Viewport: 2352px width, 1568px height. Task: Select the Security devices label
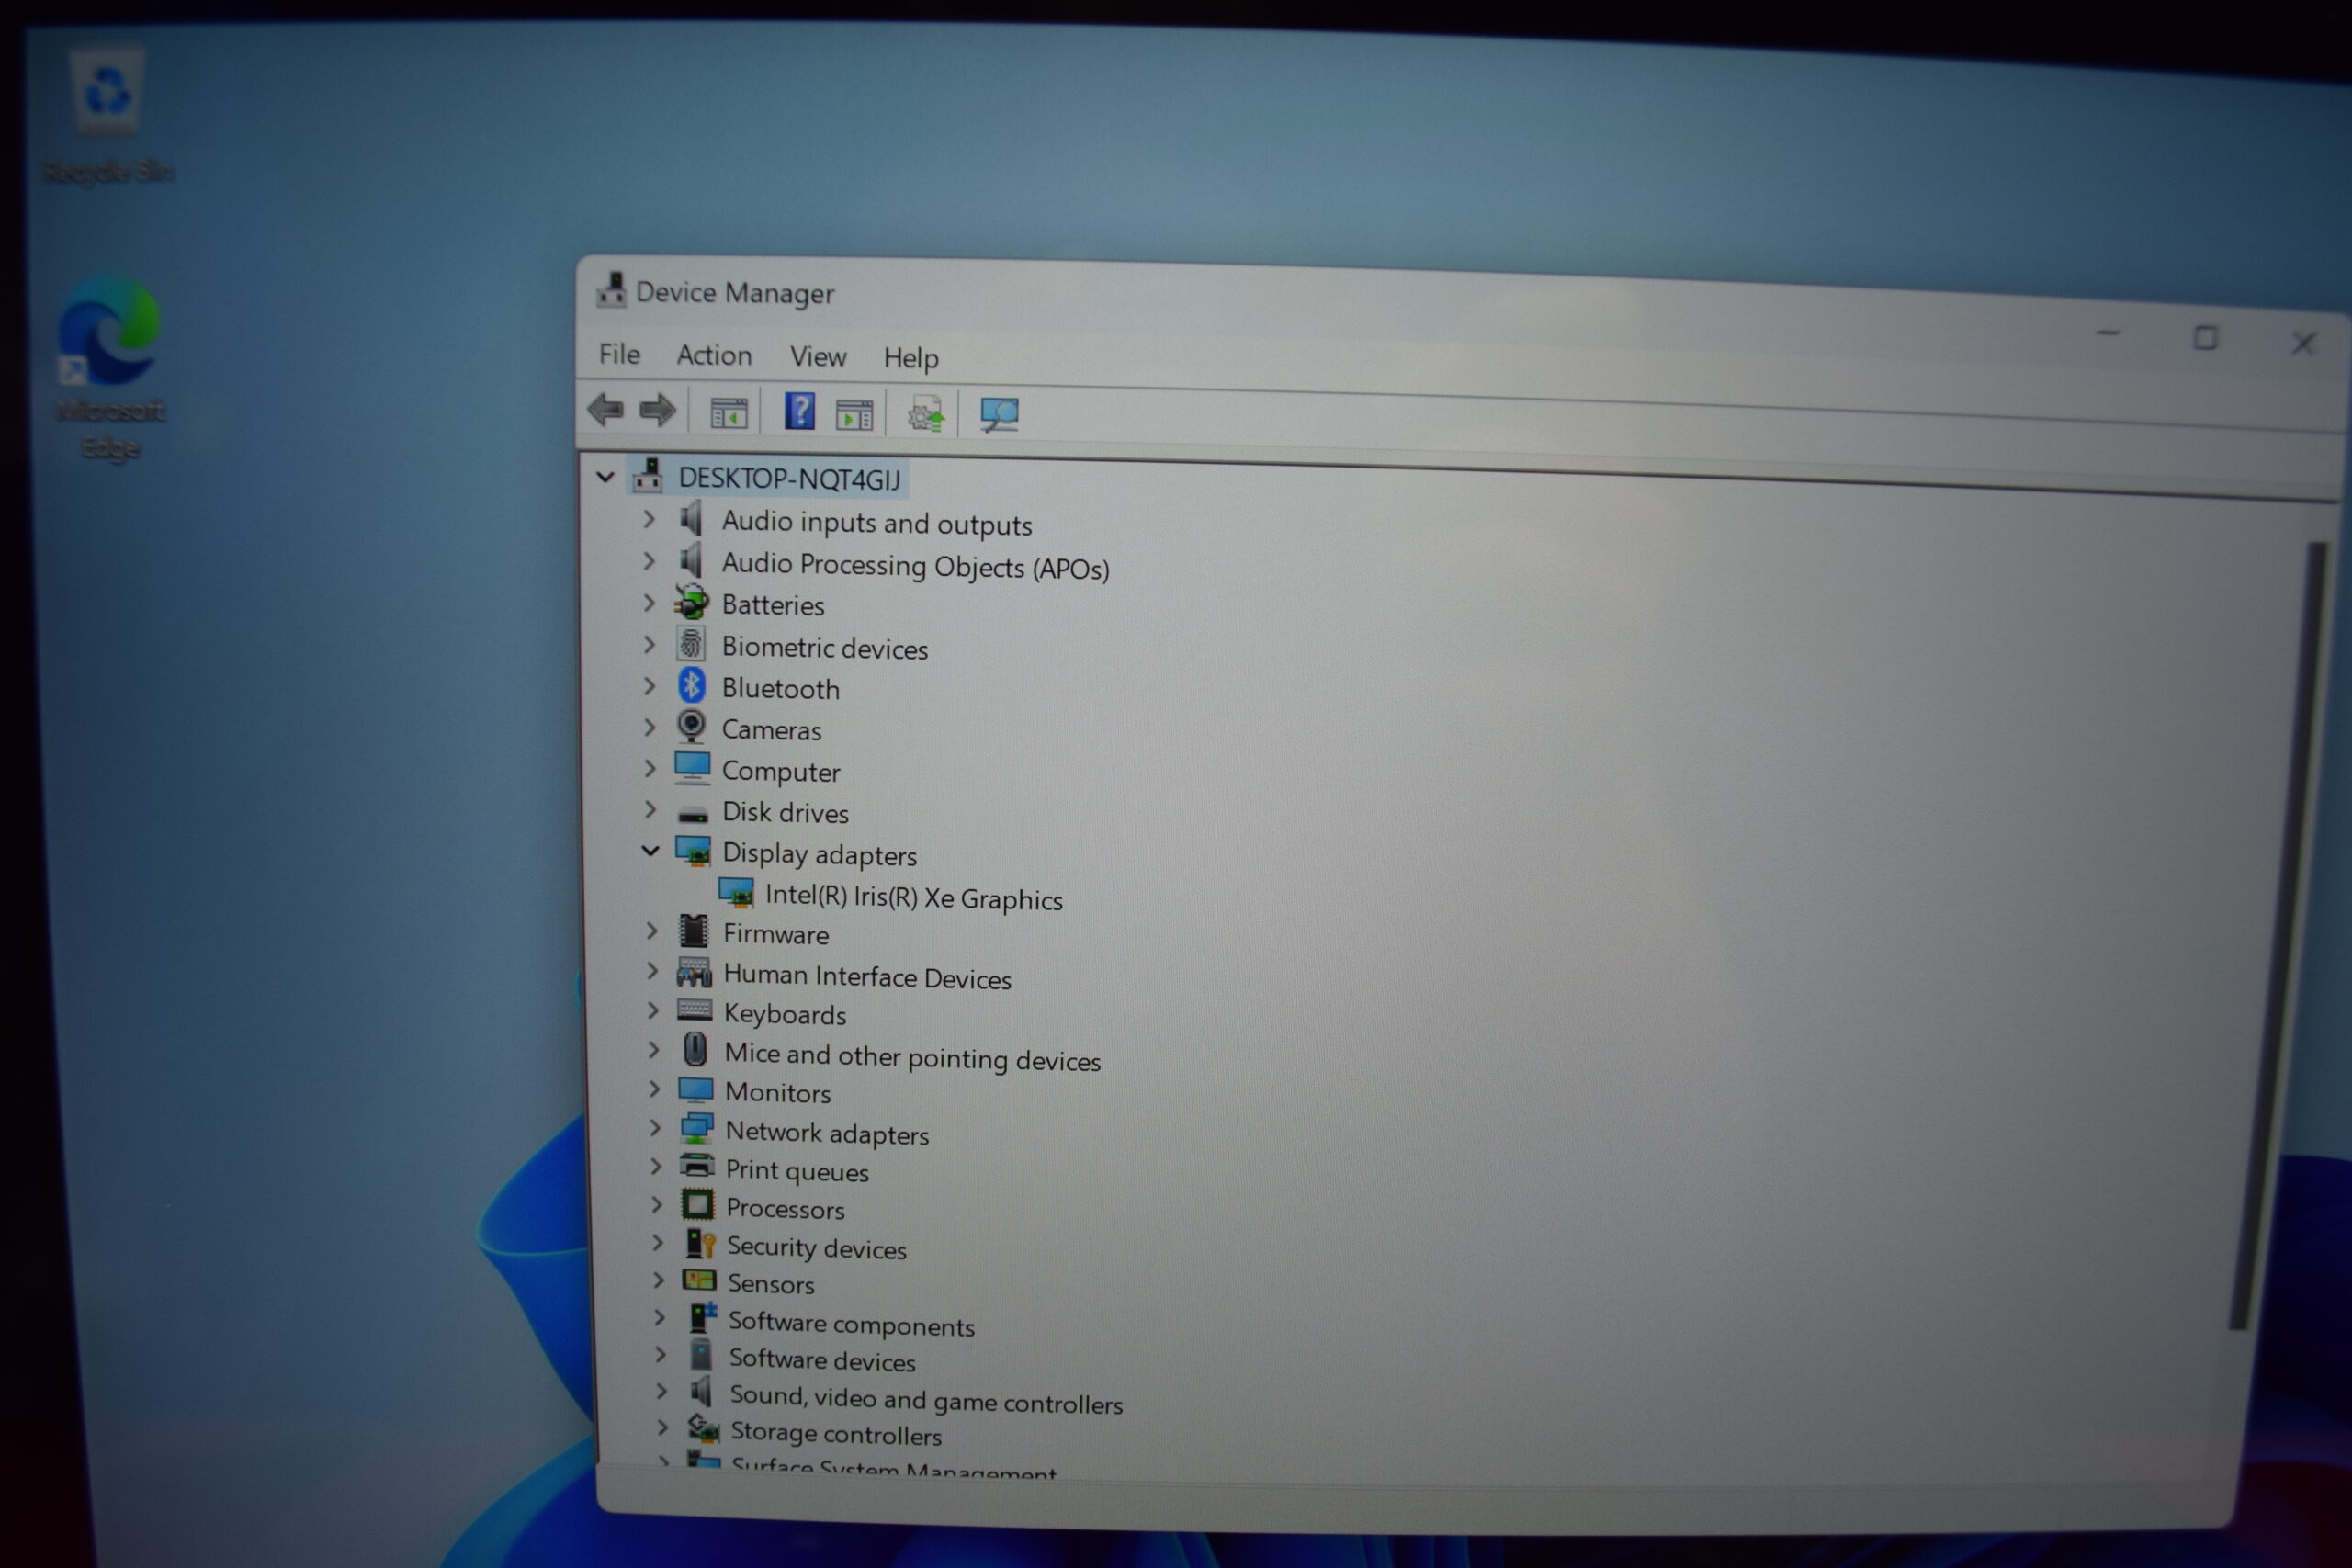click(x=817, y=1248)
